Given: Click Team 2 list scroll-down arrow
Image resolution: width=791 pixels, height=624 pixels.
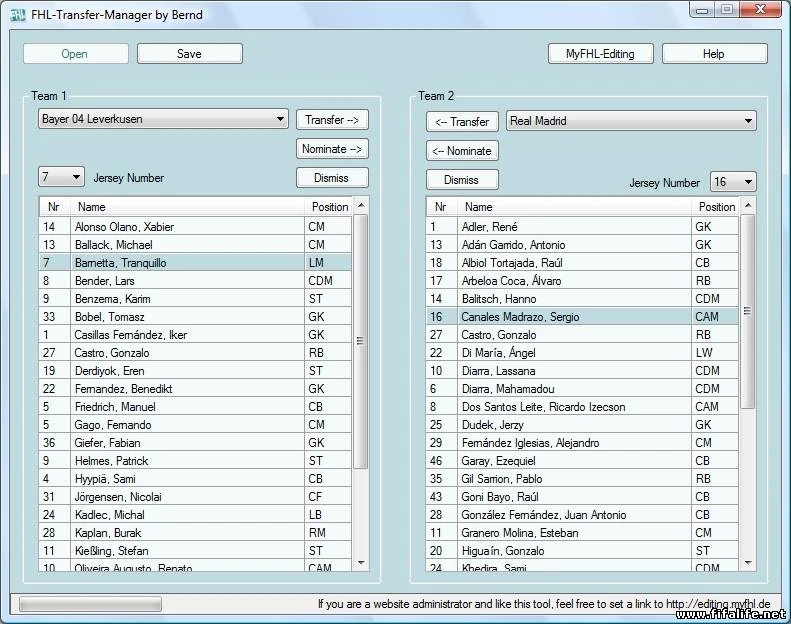Looking at the screenshot, I should click(748, 563).
